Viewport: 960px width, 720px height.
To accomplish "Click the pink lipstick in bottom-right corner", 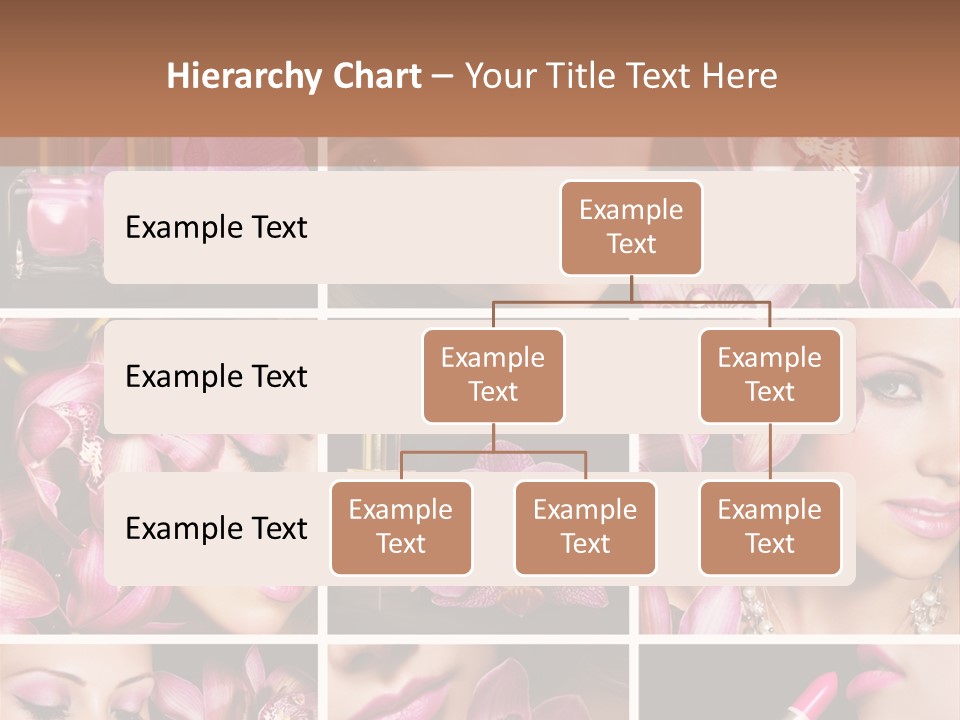I will pyautogui.click(x=821, y=694).
